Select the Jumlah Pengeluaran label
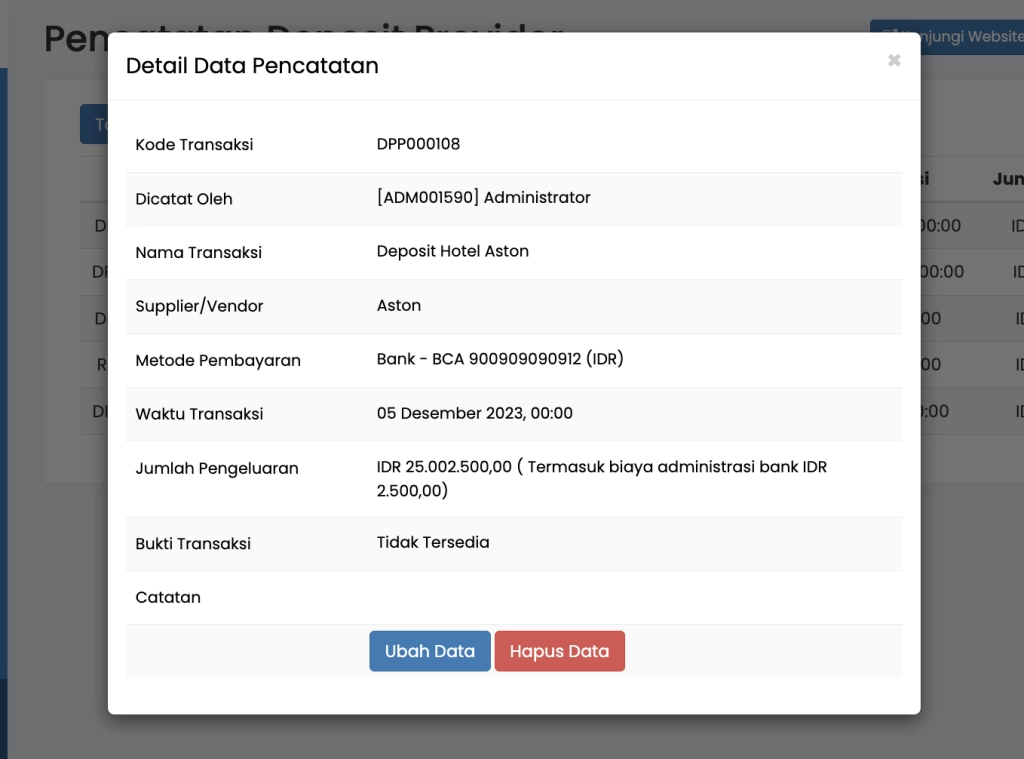This screenshot has height=759, width=1024. click(217, 468)
